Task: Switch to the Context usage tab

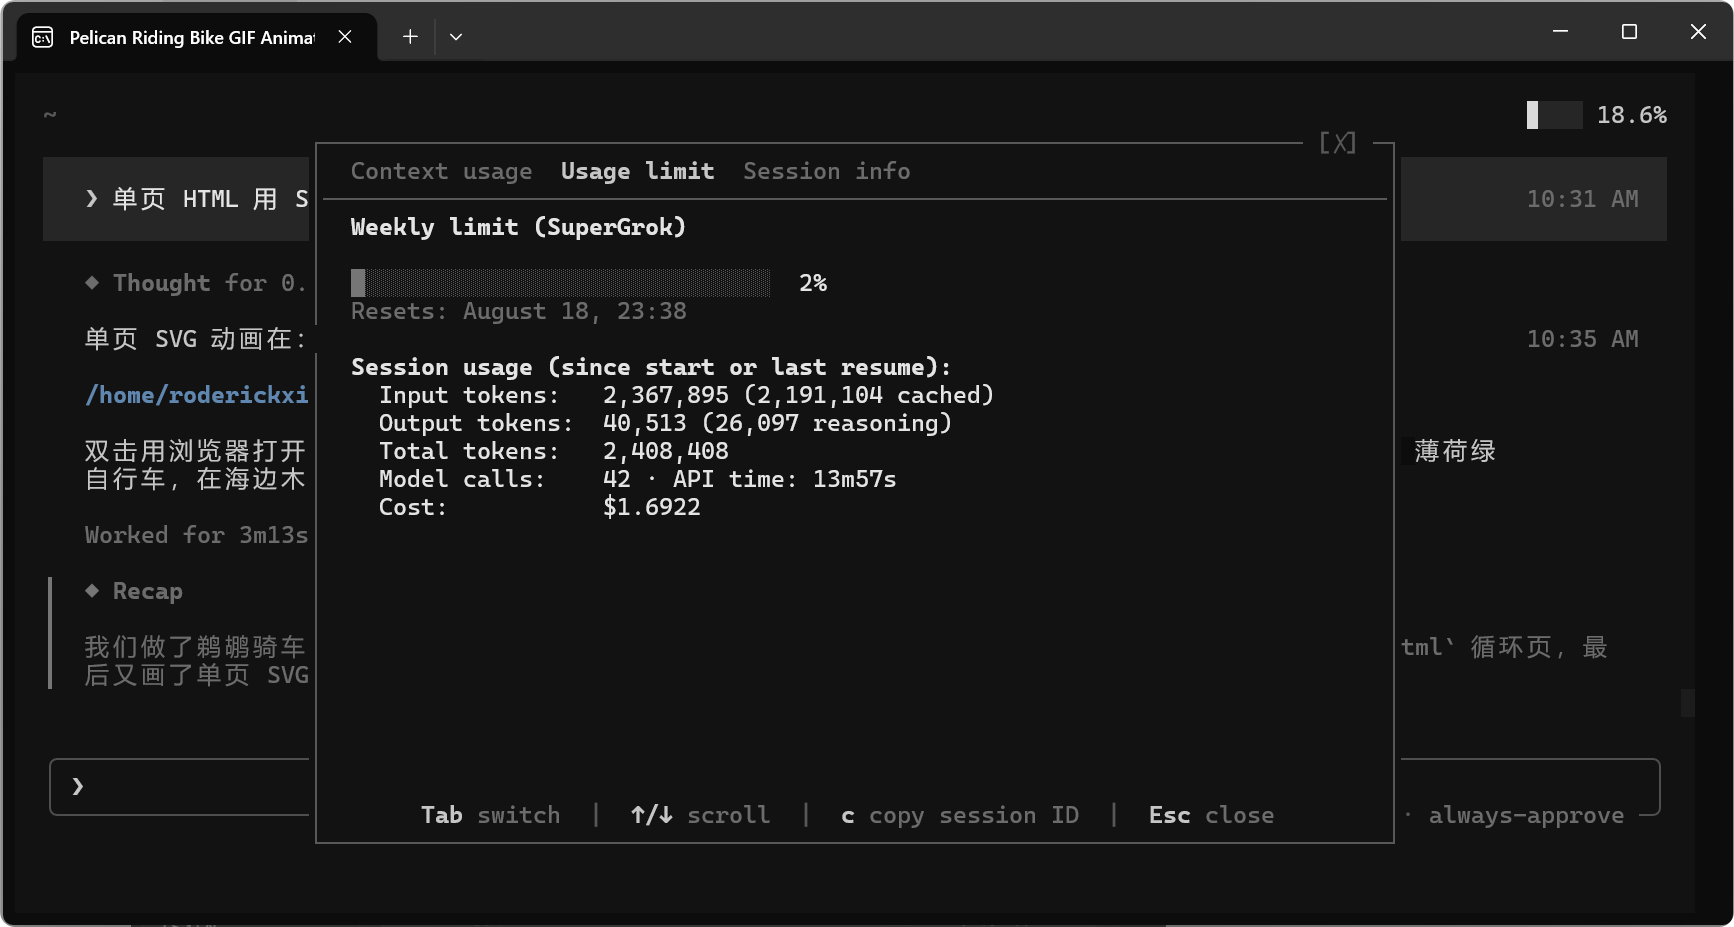Action: click(x=441, y=171)
